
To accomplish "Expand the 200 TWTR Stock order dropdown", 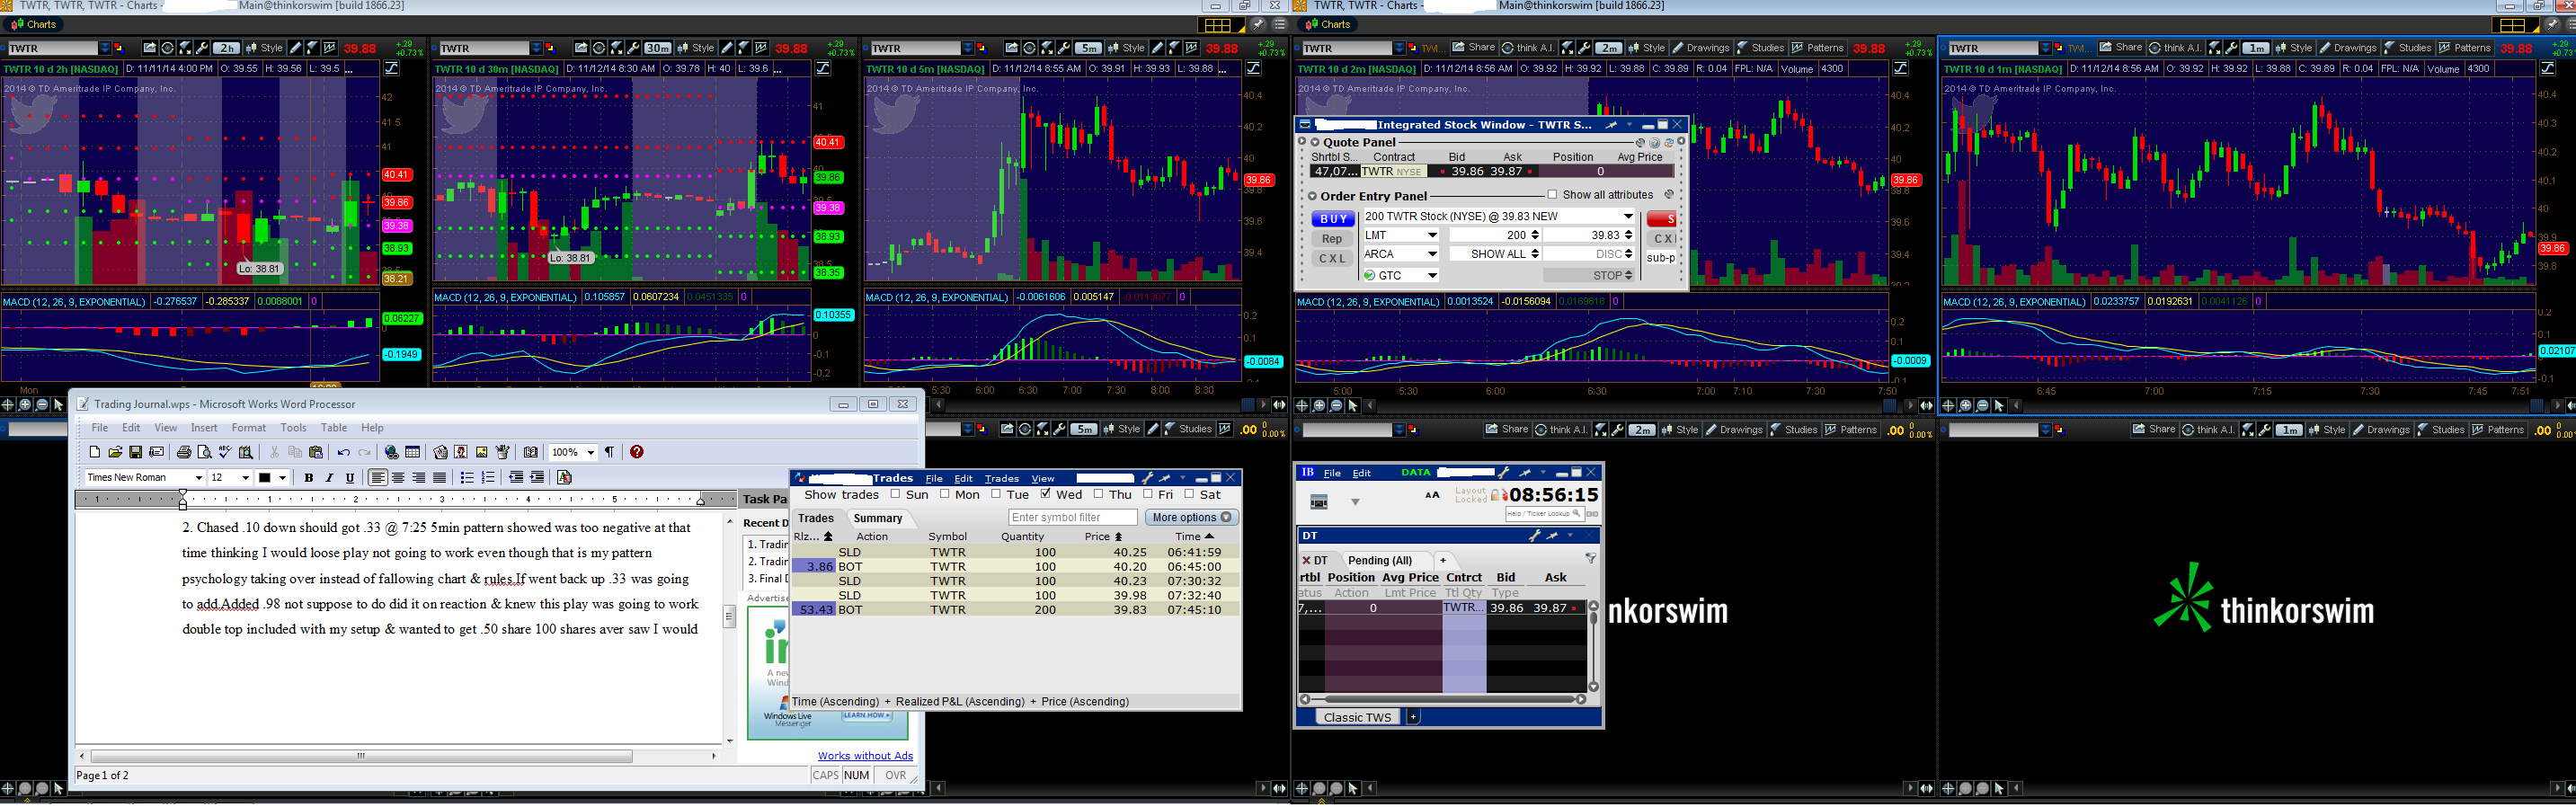I will pyautogui.click(x=1628, y=217).
